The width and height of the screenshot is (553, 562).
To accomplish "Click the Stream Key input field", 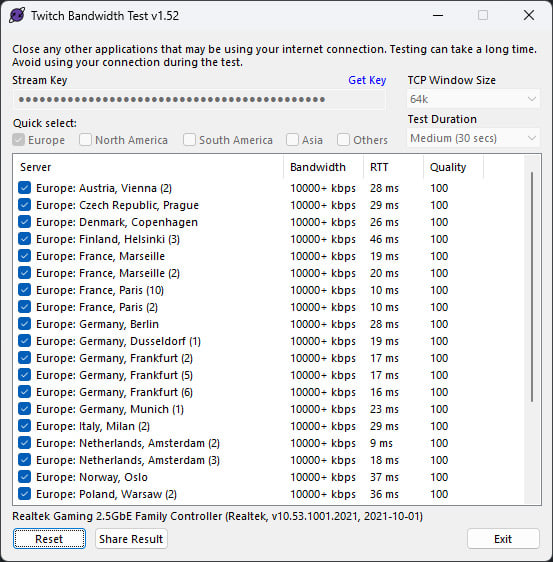I will click(199, 99).
